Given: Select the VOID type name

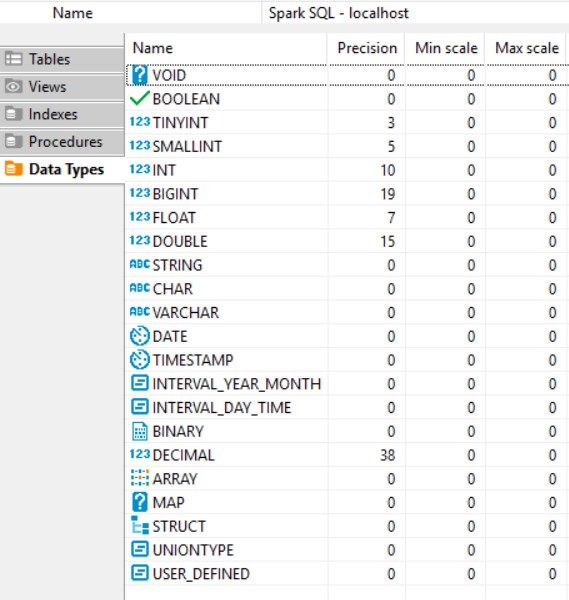Looking at the screenshot, I should coord(169,75).
